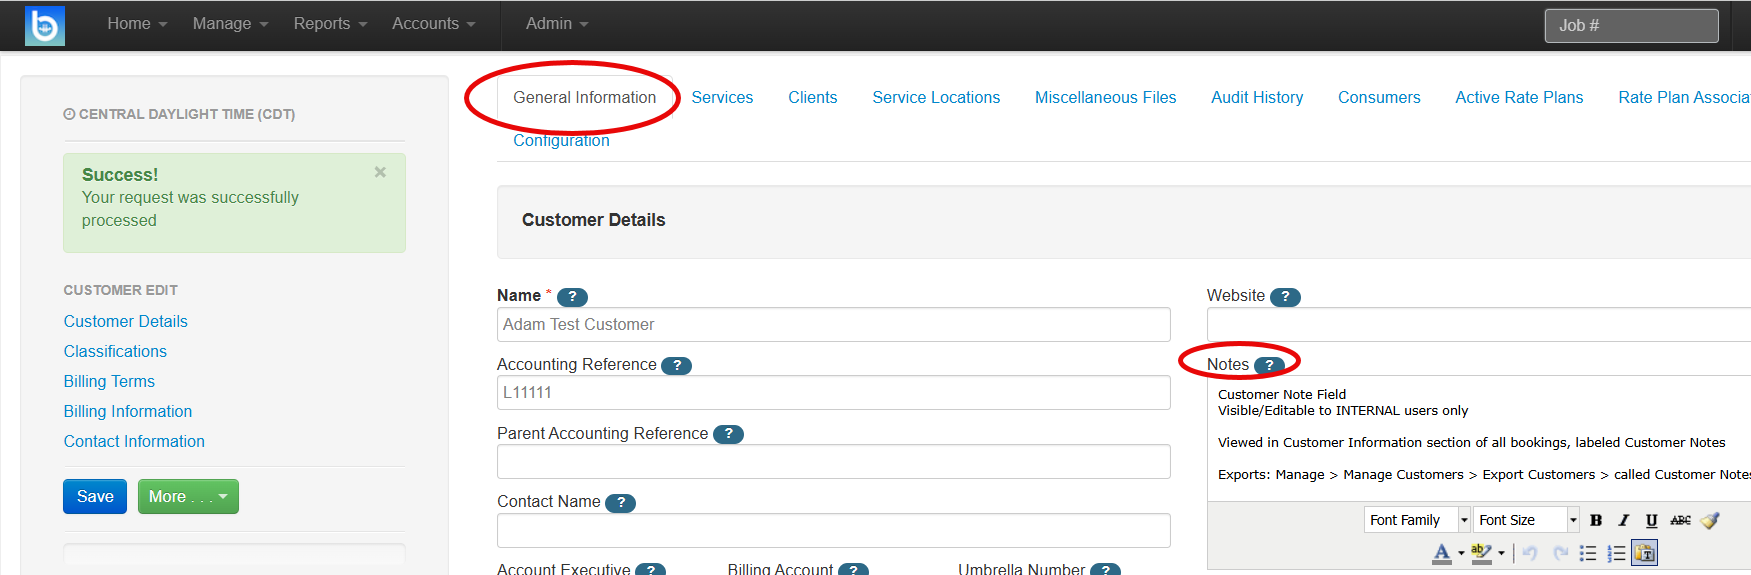The width and height of the screenshot is (1751, 575).
Task: Click the empty Parent Accounting Reference field
Action: [833, 462]
